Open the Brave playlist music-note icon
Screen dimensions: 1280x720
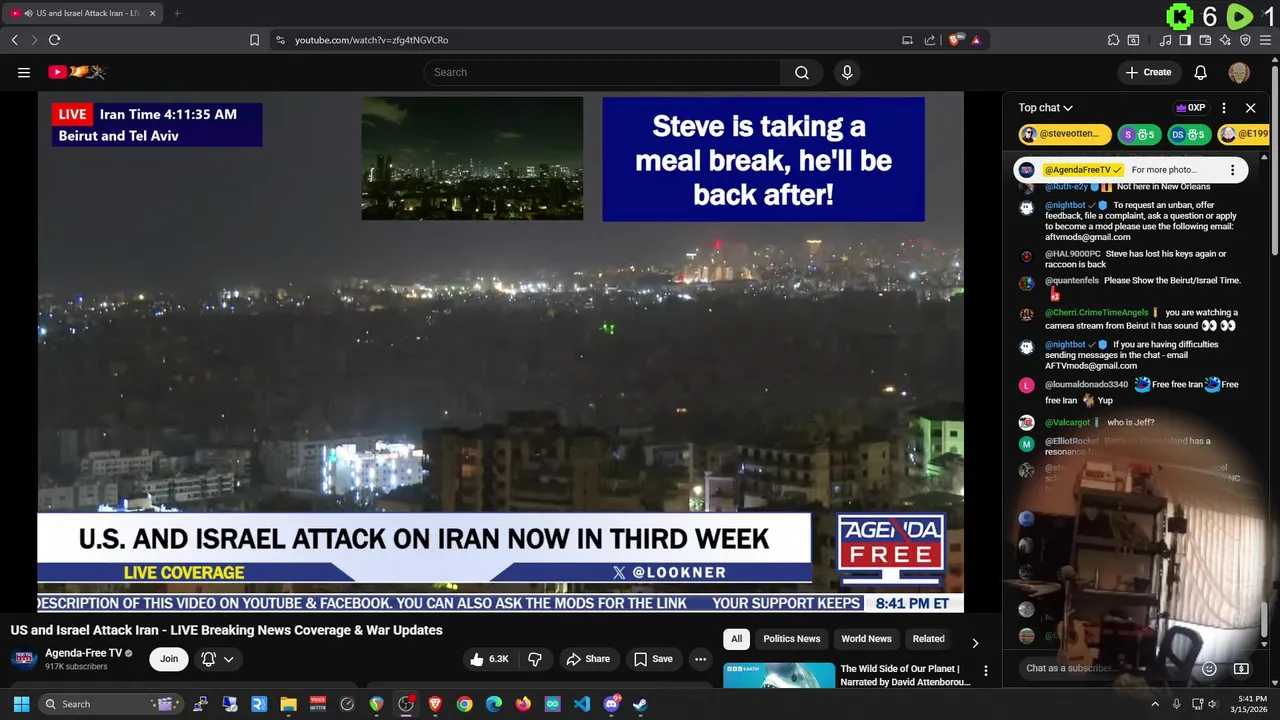(1165, 40)
